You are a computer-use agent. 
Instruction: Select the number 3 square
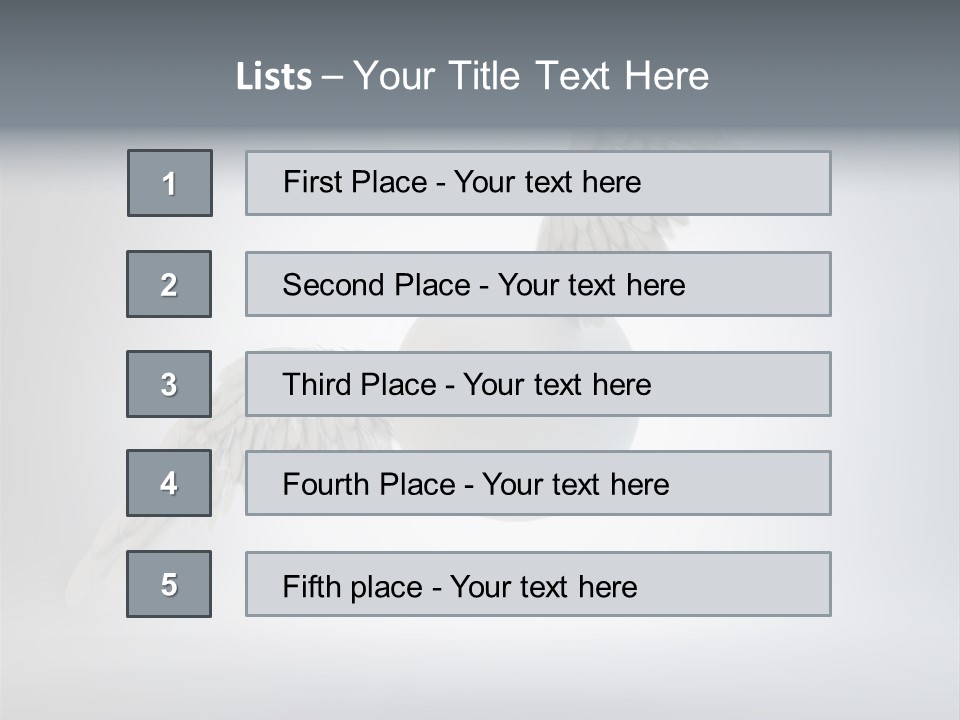[169, 384]
